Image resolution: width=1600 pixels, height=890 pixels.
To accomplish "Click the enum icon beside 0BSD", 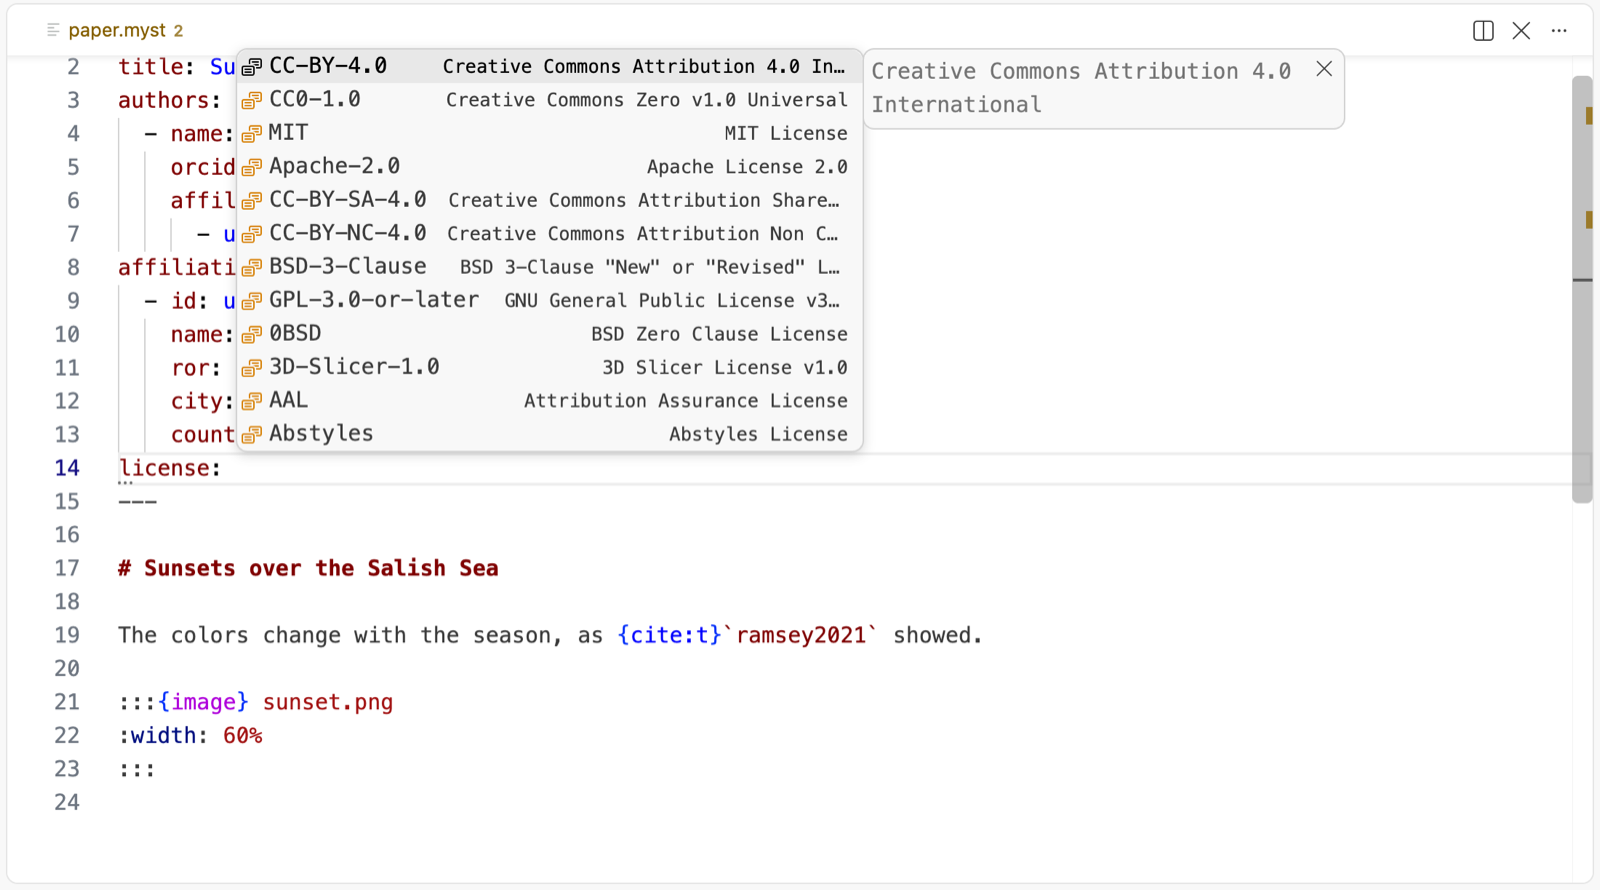I will click(x=252, y=335).
